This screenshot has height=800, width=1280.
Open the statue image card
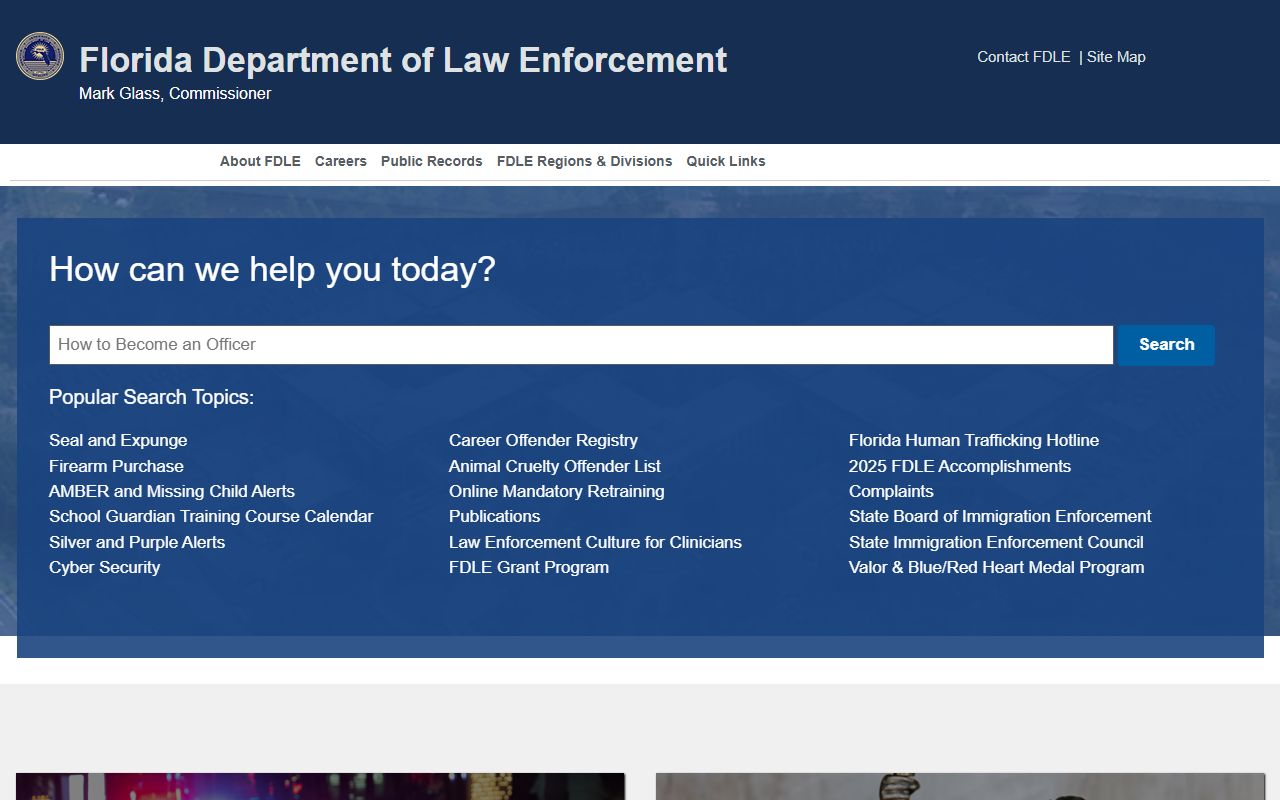(960, 786)
